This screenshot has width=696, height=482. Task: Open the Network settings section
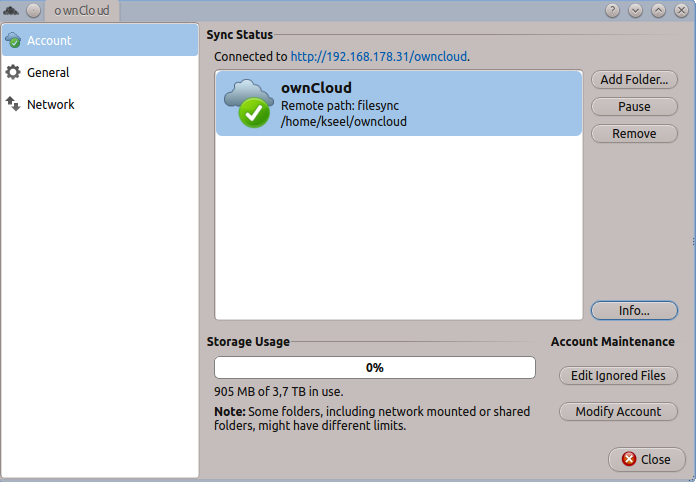point(100,104)
